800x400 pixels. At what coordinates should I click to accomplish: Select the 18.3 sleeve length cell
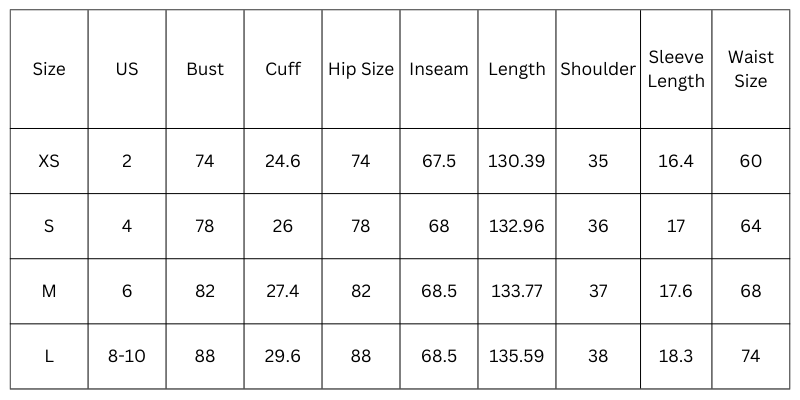(x=676, y=356)
